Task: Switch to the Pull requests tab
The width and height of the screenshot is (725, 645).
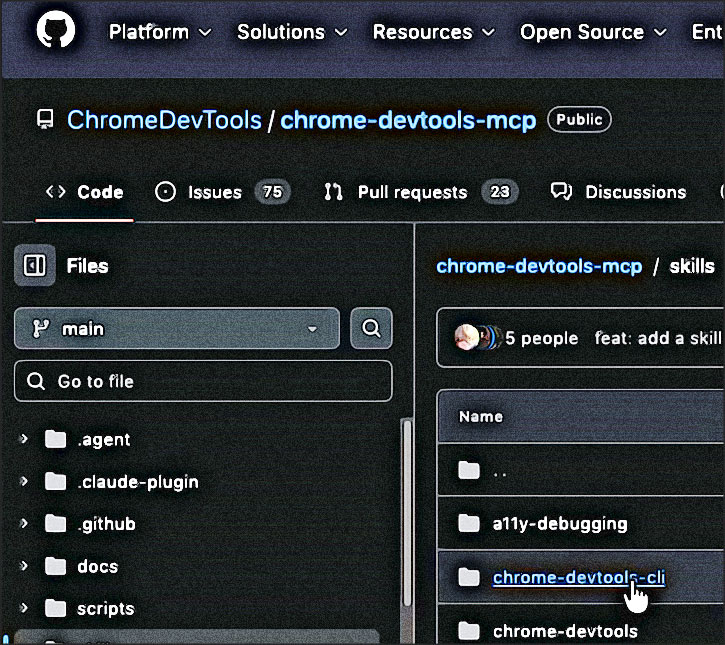Action: click(421, 192)
